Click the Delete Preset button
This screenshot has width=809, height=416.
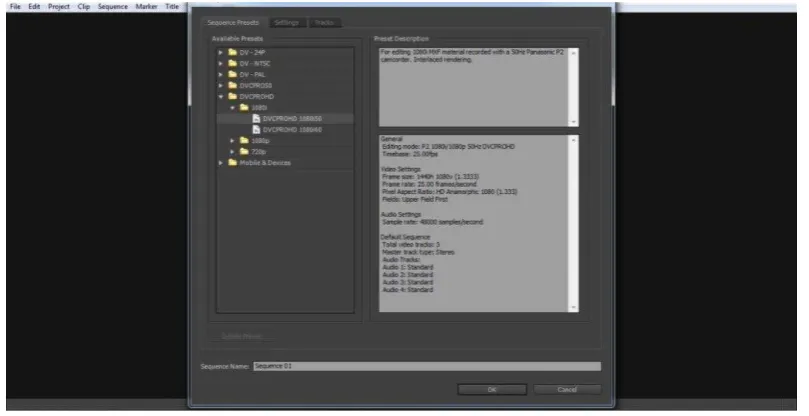click(x=241, y=336)
